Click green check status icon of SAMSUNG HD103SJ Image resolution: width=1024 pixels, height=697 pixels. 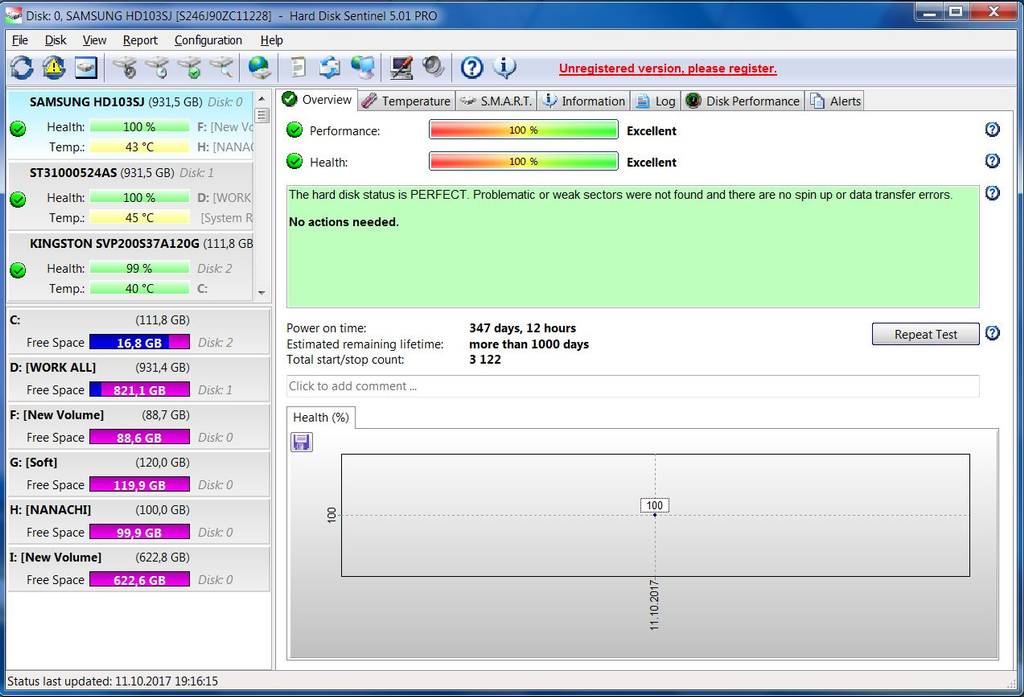18,129
